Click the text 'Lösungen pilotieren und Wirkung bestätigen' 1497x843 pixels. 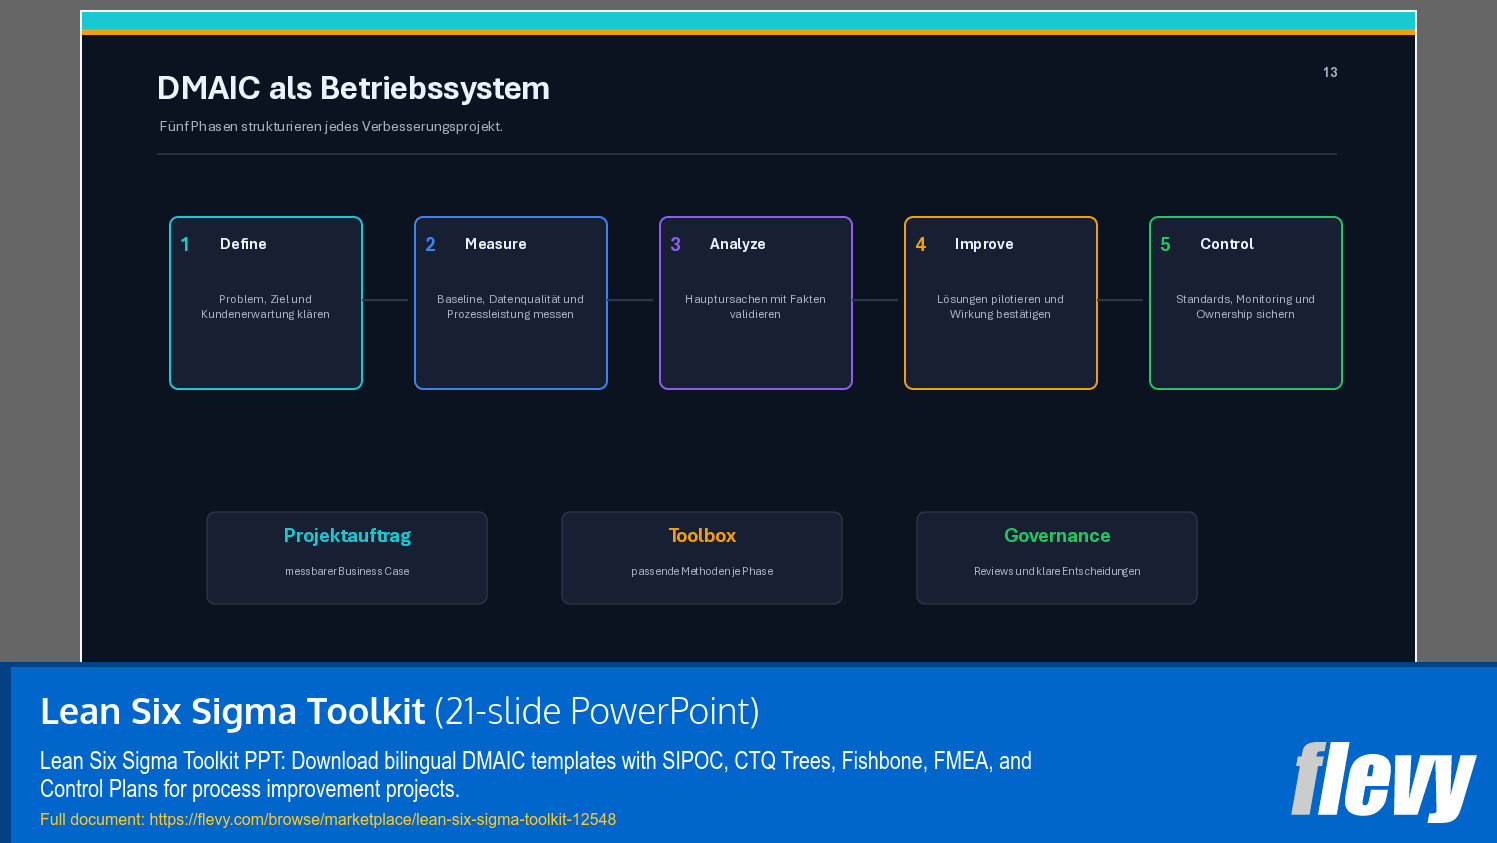pyautogui.click(x=1000, y=307)
